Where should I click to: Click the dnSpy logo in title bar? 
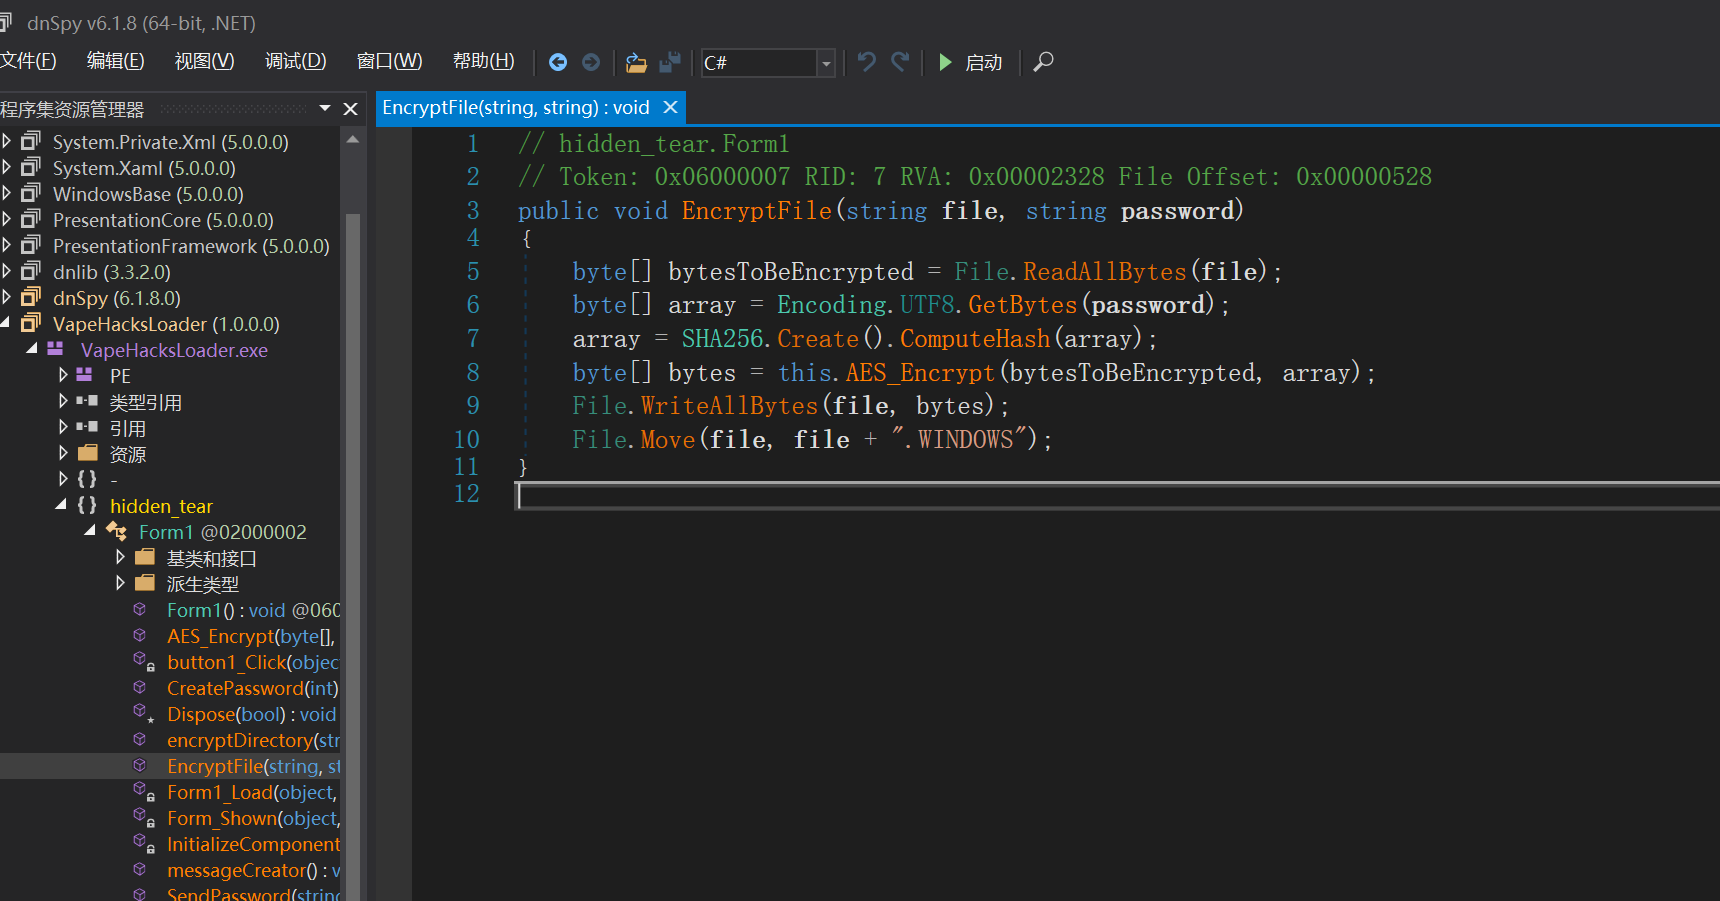coord(5,22)
